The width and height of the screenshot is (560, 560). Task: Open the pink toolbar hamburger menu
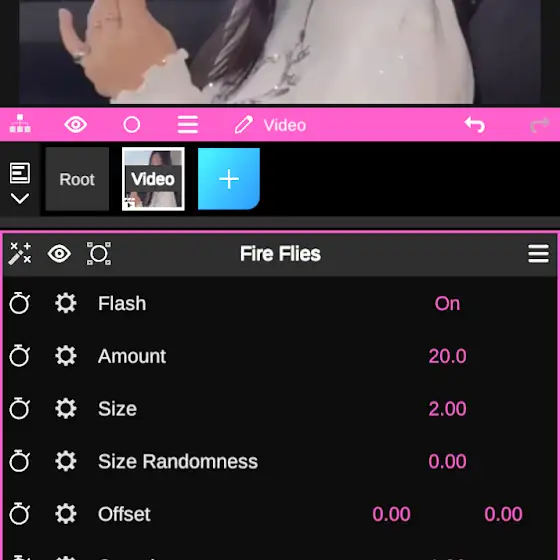[x=188, y=125]
